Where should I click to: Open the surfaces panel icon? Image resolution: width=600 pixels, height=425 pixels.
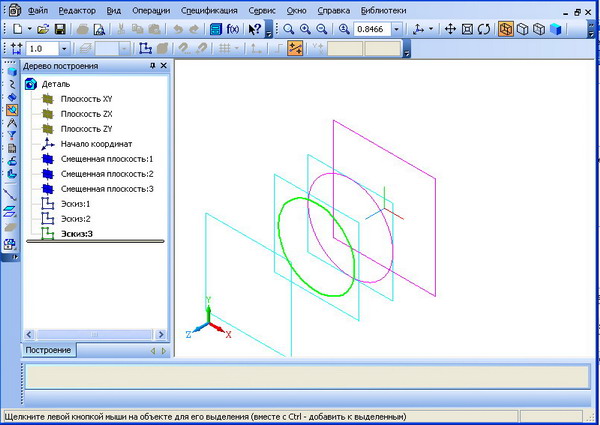click(12, 97)
